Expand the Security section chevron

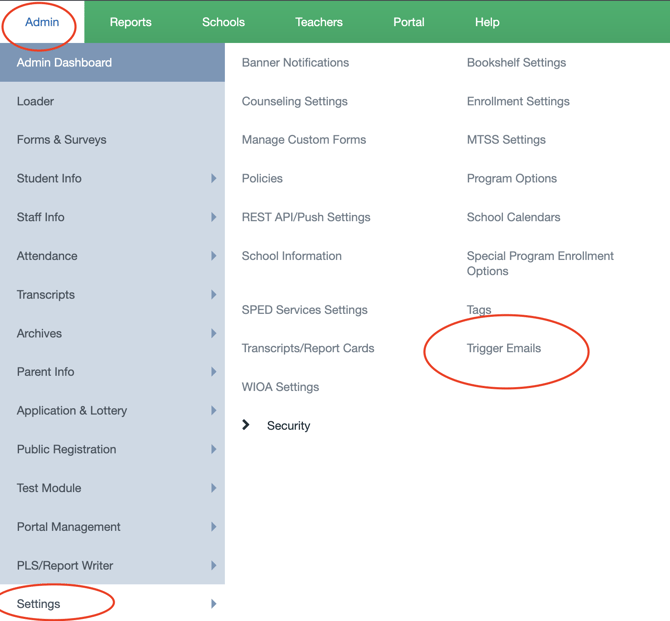tap(246, 425)
